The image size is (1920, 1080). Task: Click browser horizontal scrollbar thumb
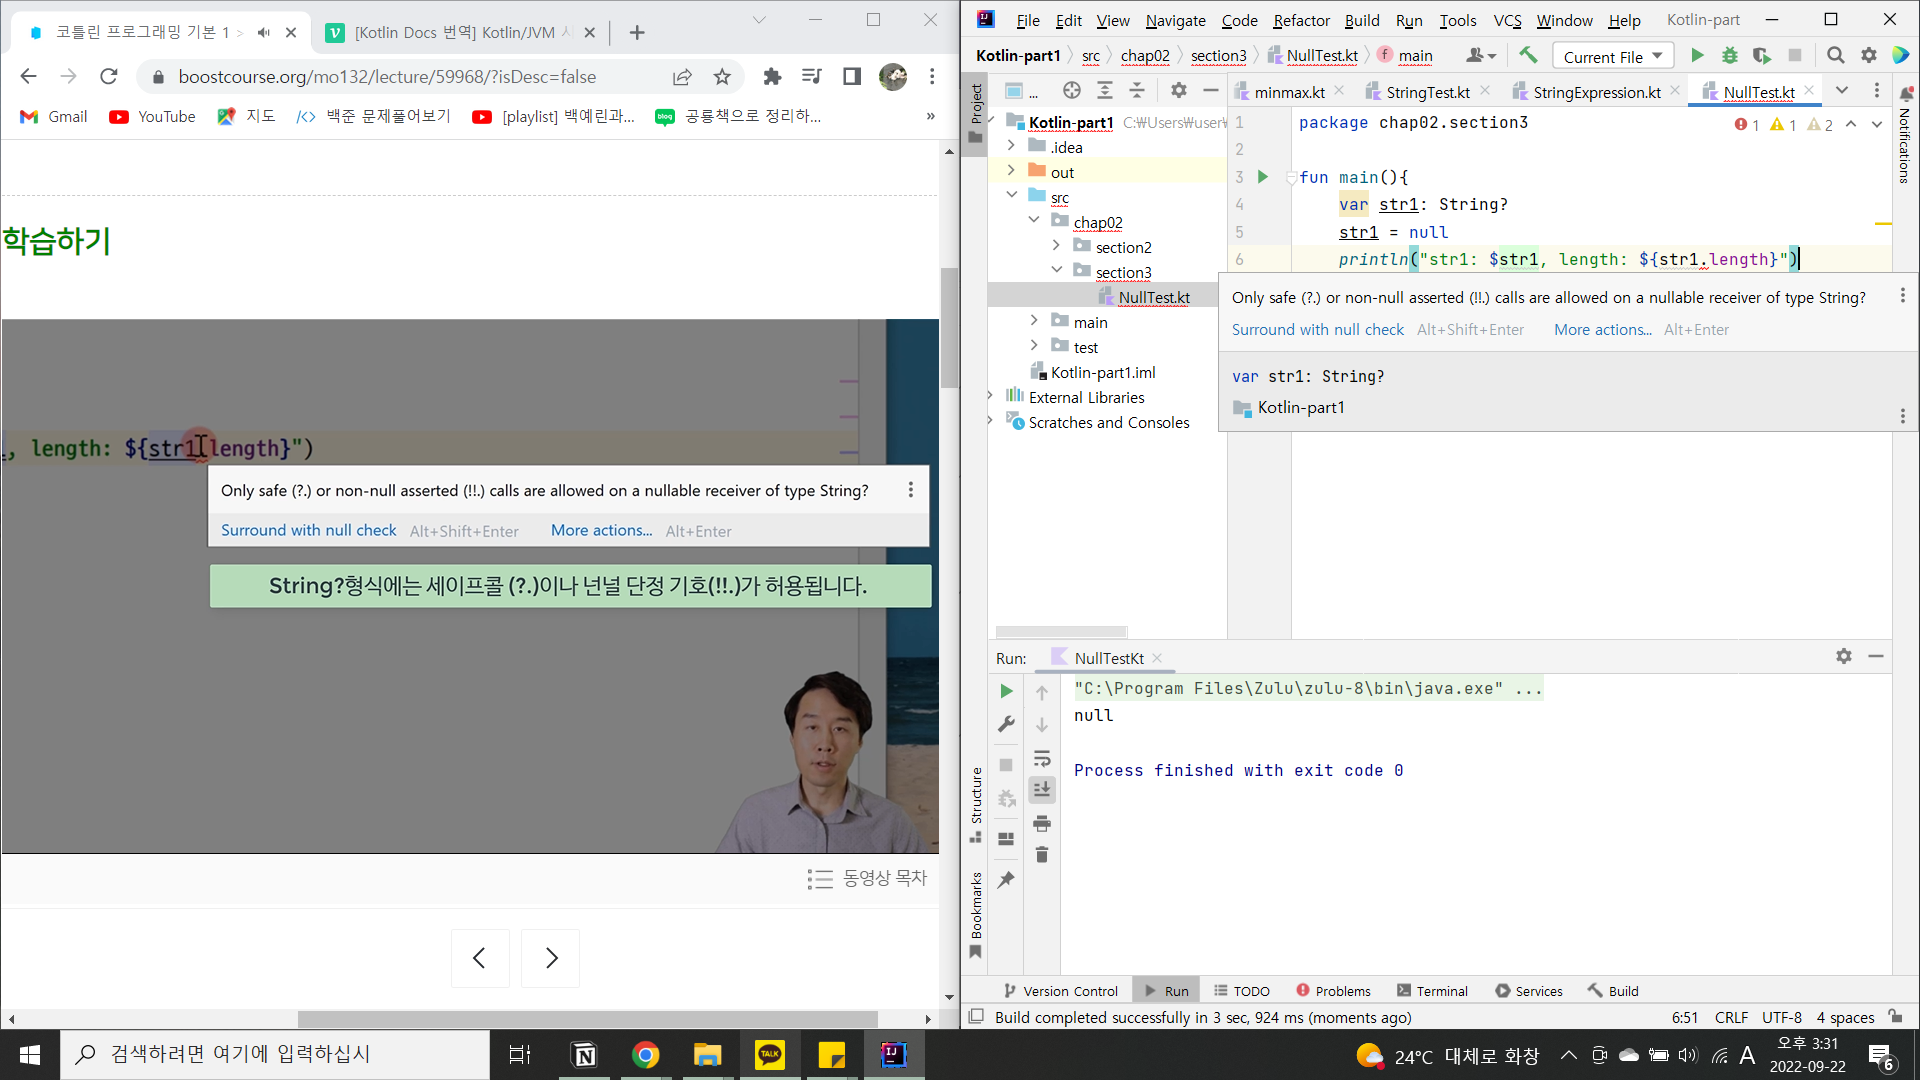coord(587,1019)
